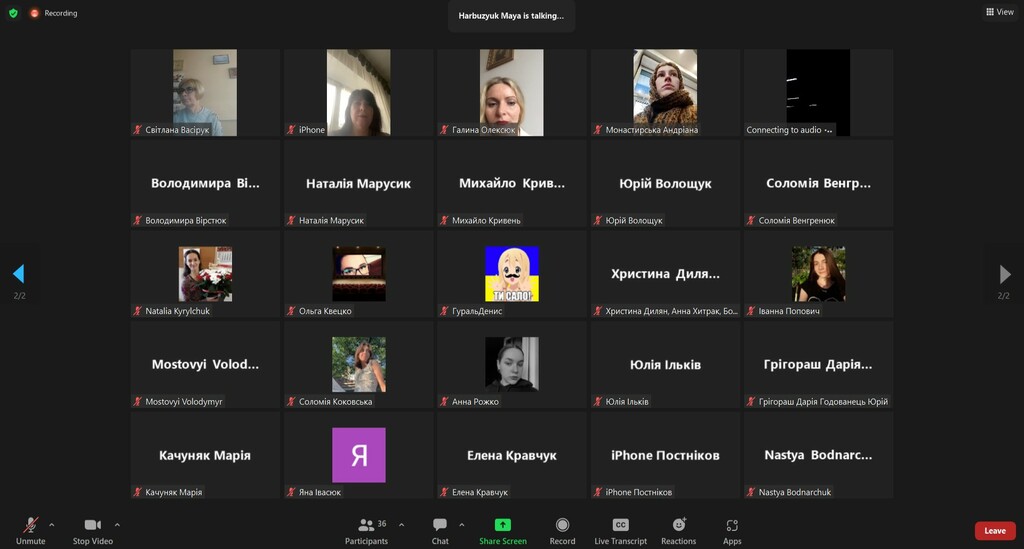Viewport: 1024px width, 549px height.
Task: Leave the meeting
Action: 994,531
